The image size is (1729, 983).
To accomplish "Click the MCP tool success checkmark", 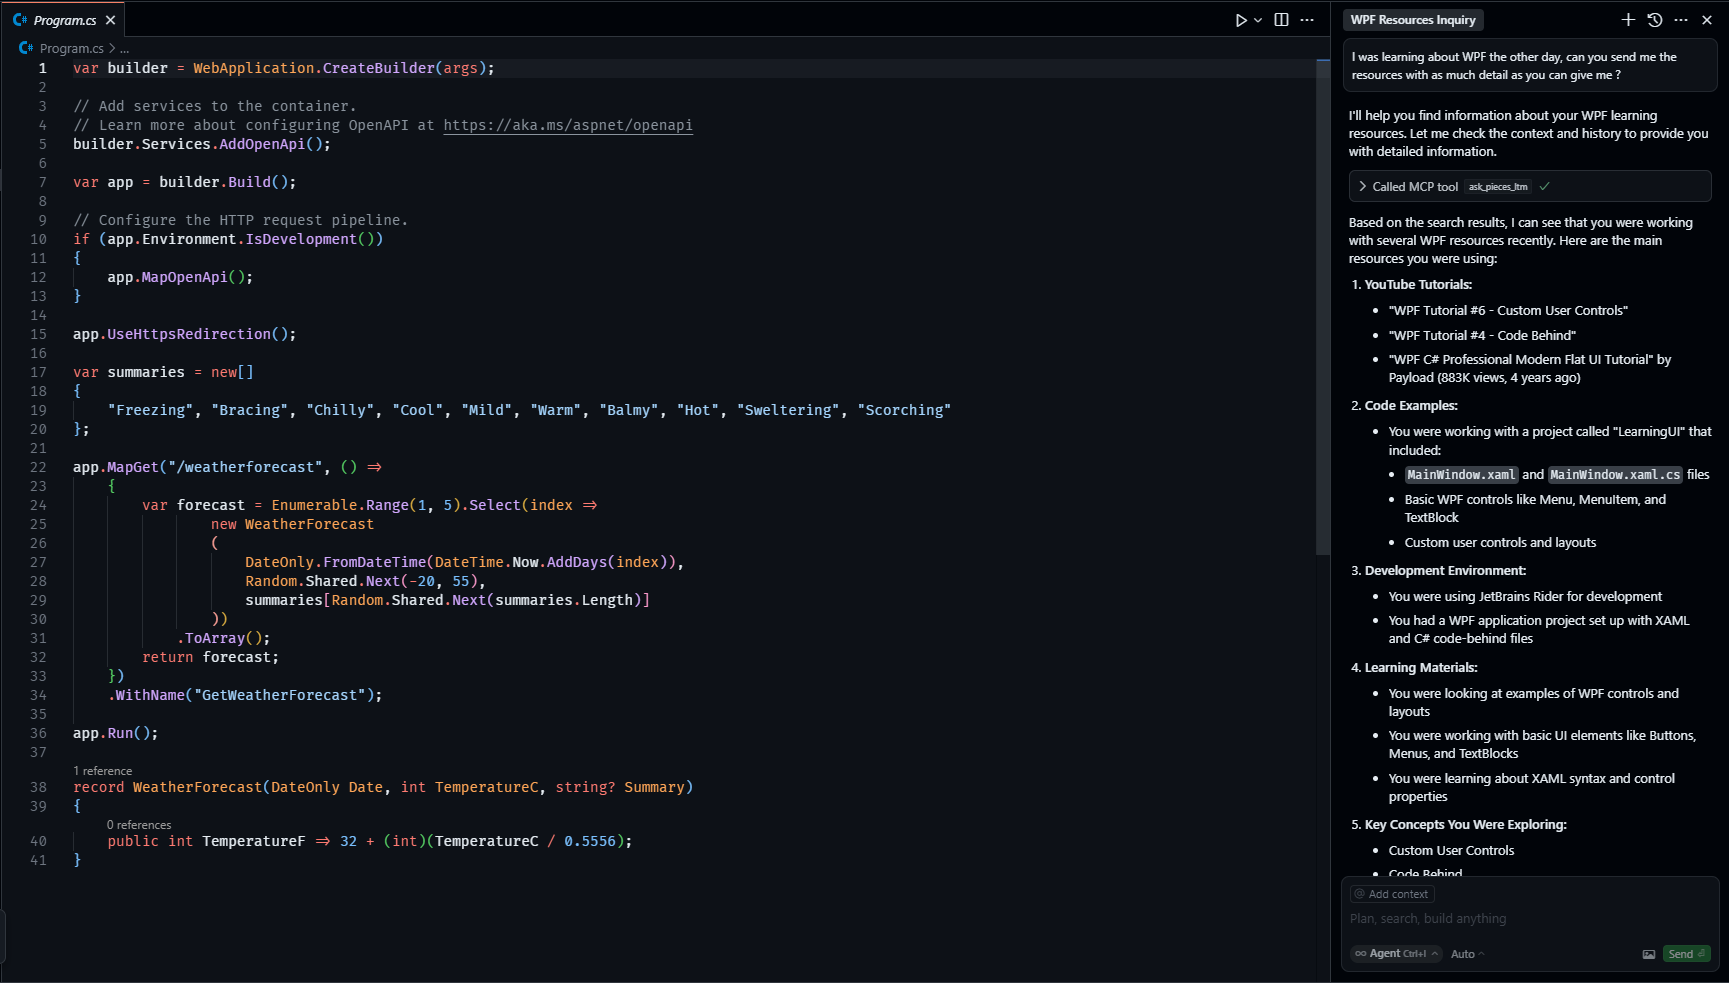I will tap(1544, 187).
